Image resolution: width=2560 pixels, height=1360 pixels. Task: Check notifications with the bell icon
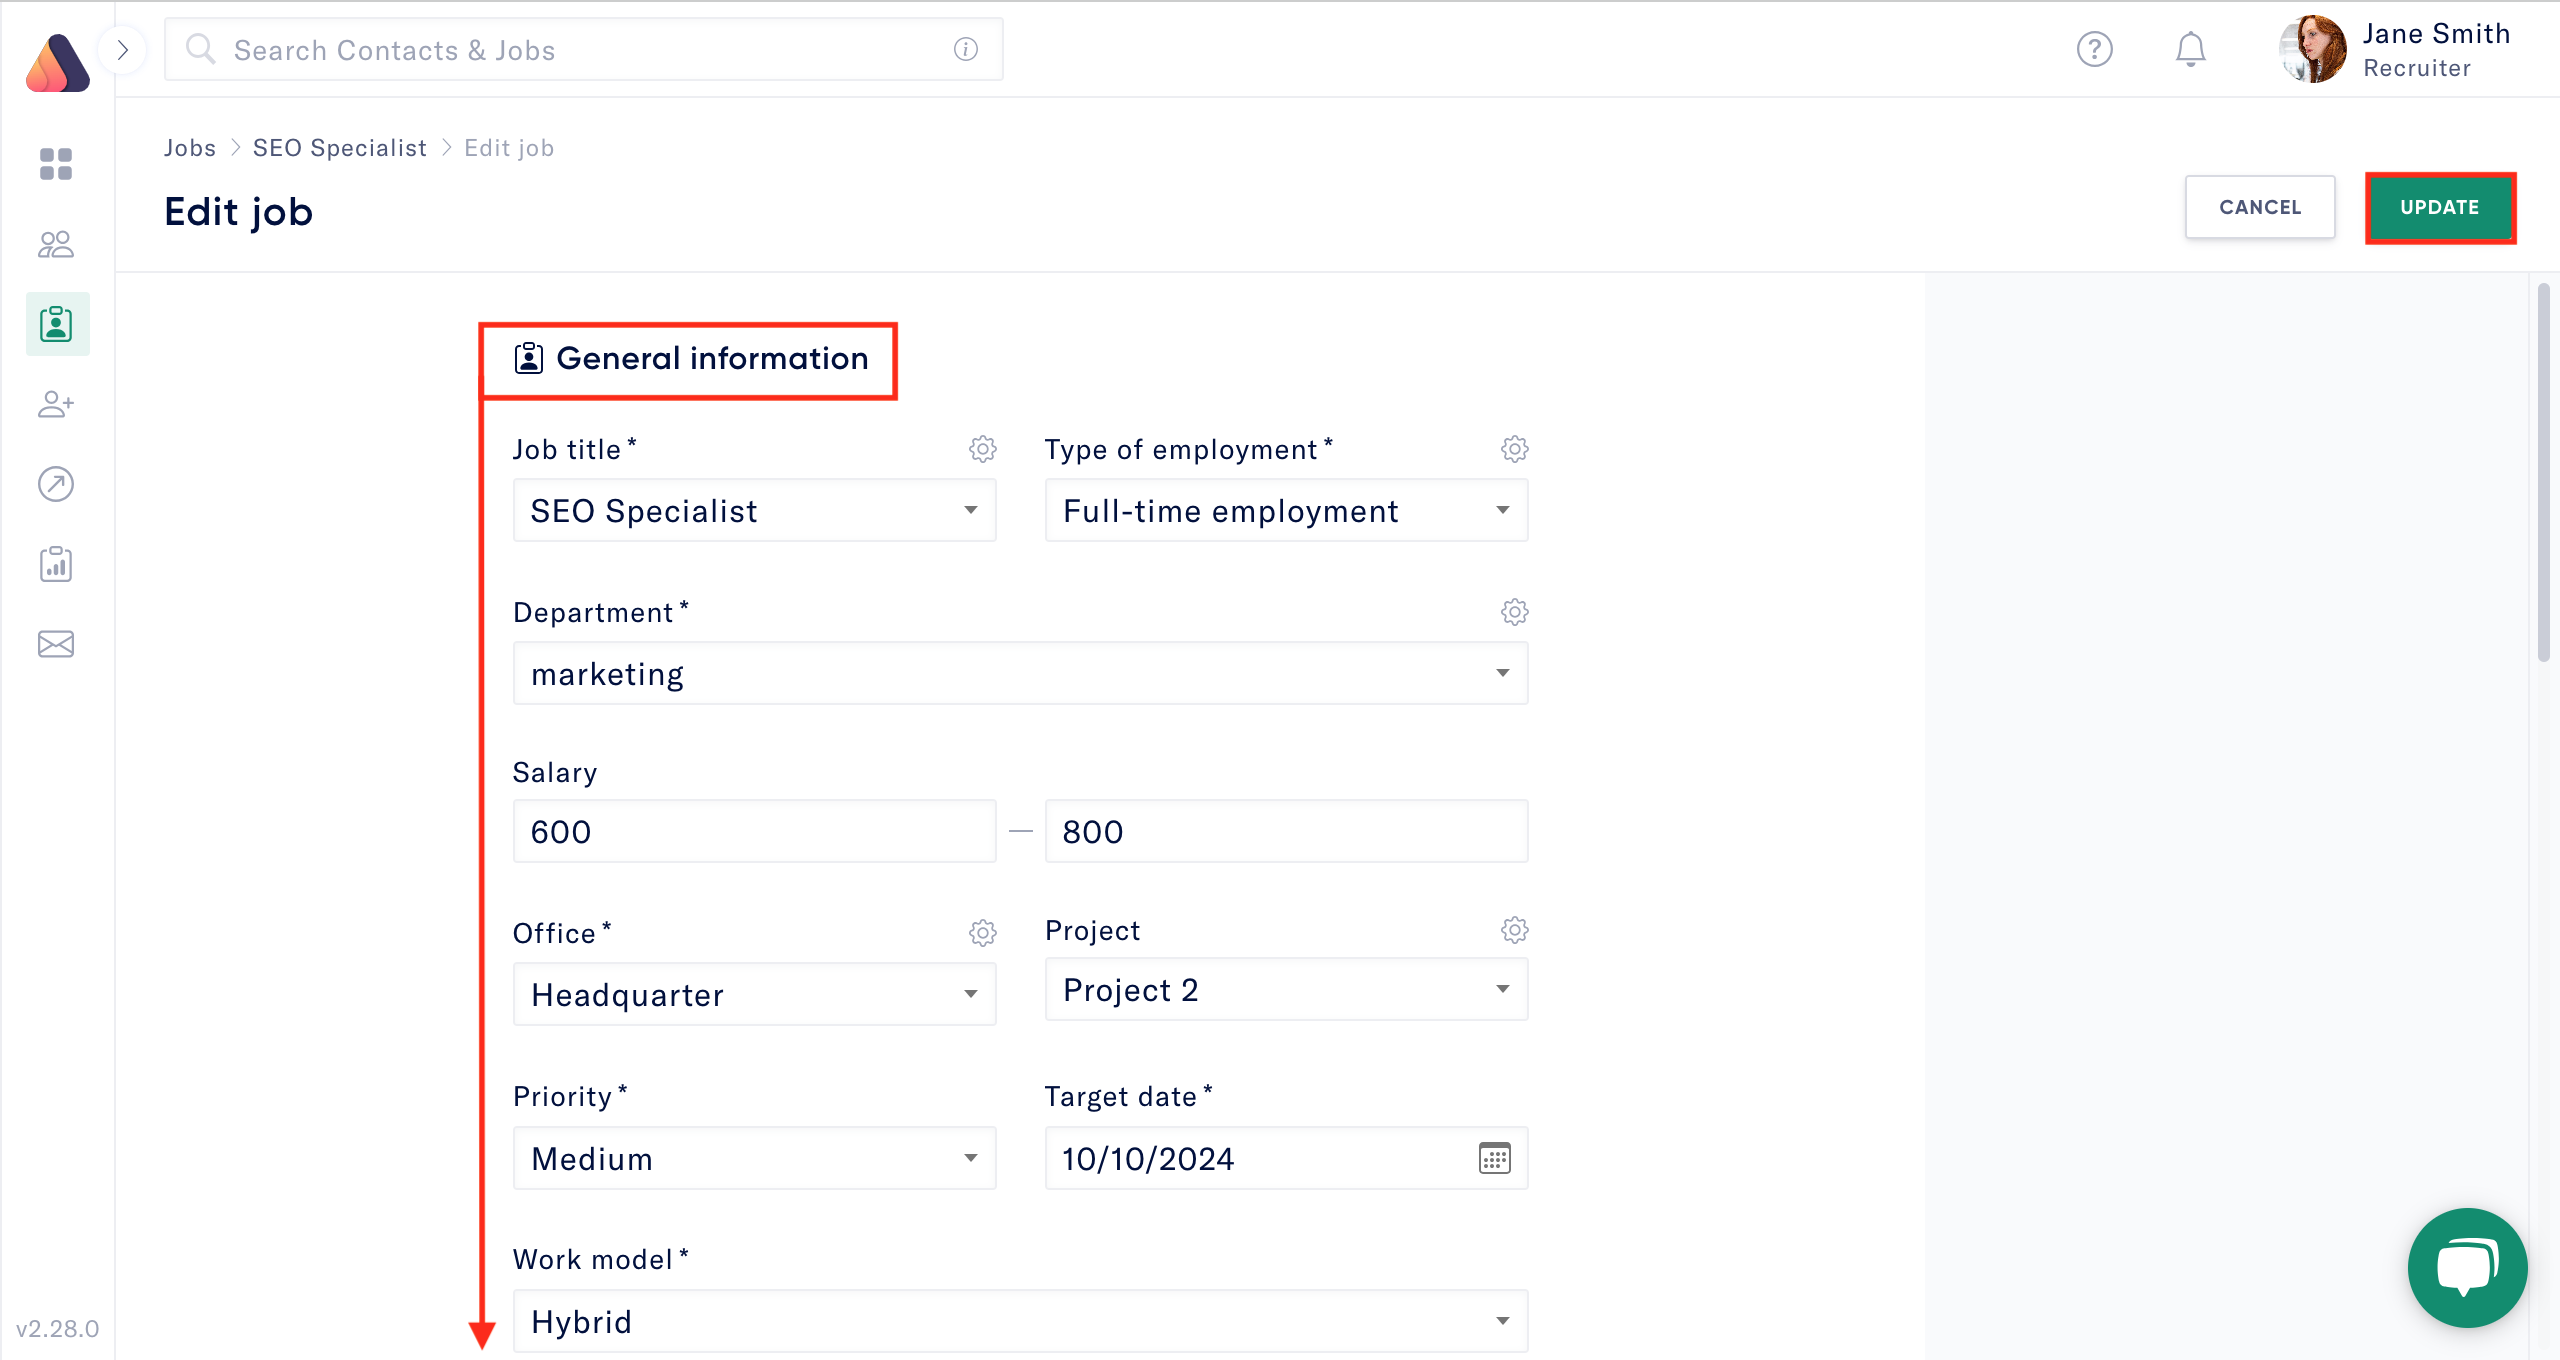2190,48
